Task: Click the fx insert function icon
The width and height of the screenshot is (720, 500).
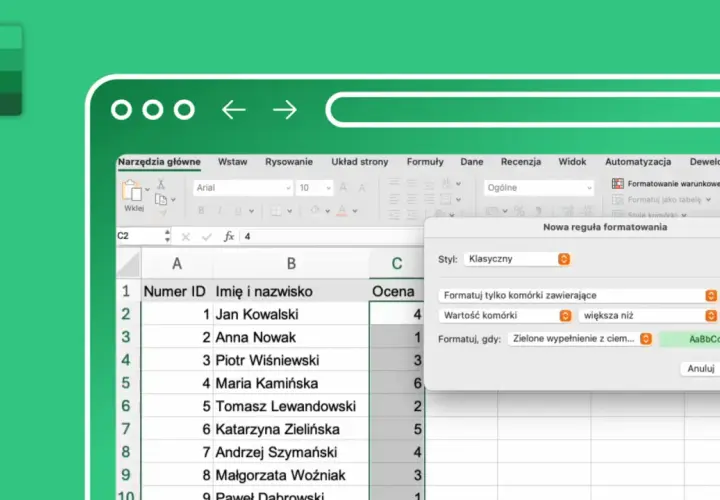Action: [x=229, y=236]
